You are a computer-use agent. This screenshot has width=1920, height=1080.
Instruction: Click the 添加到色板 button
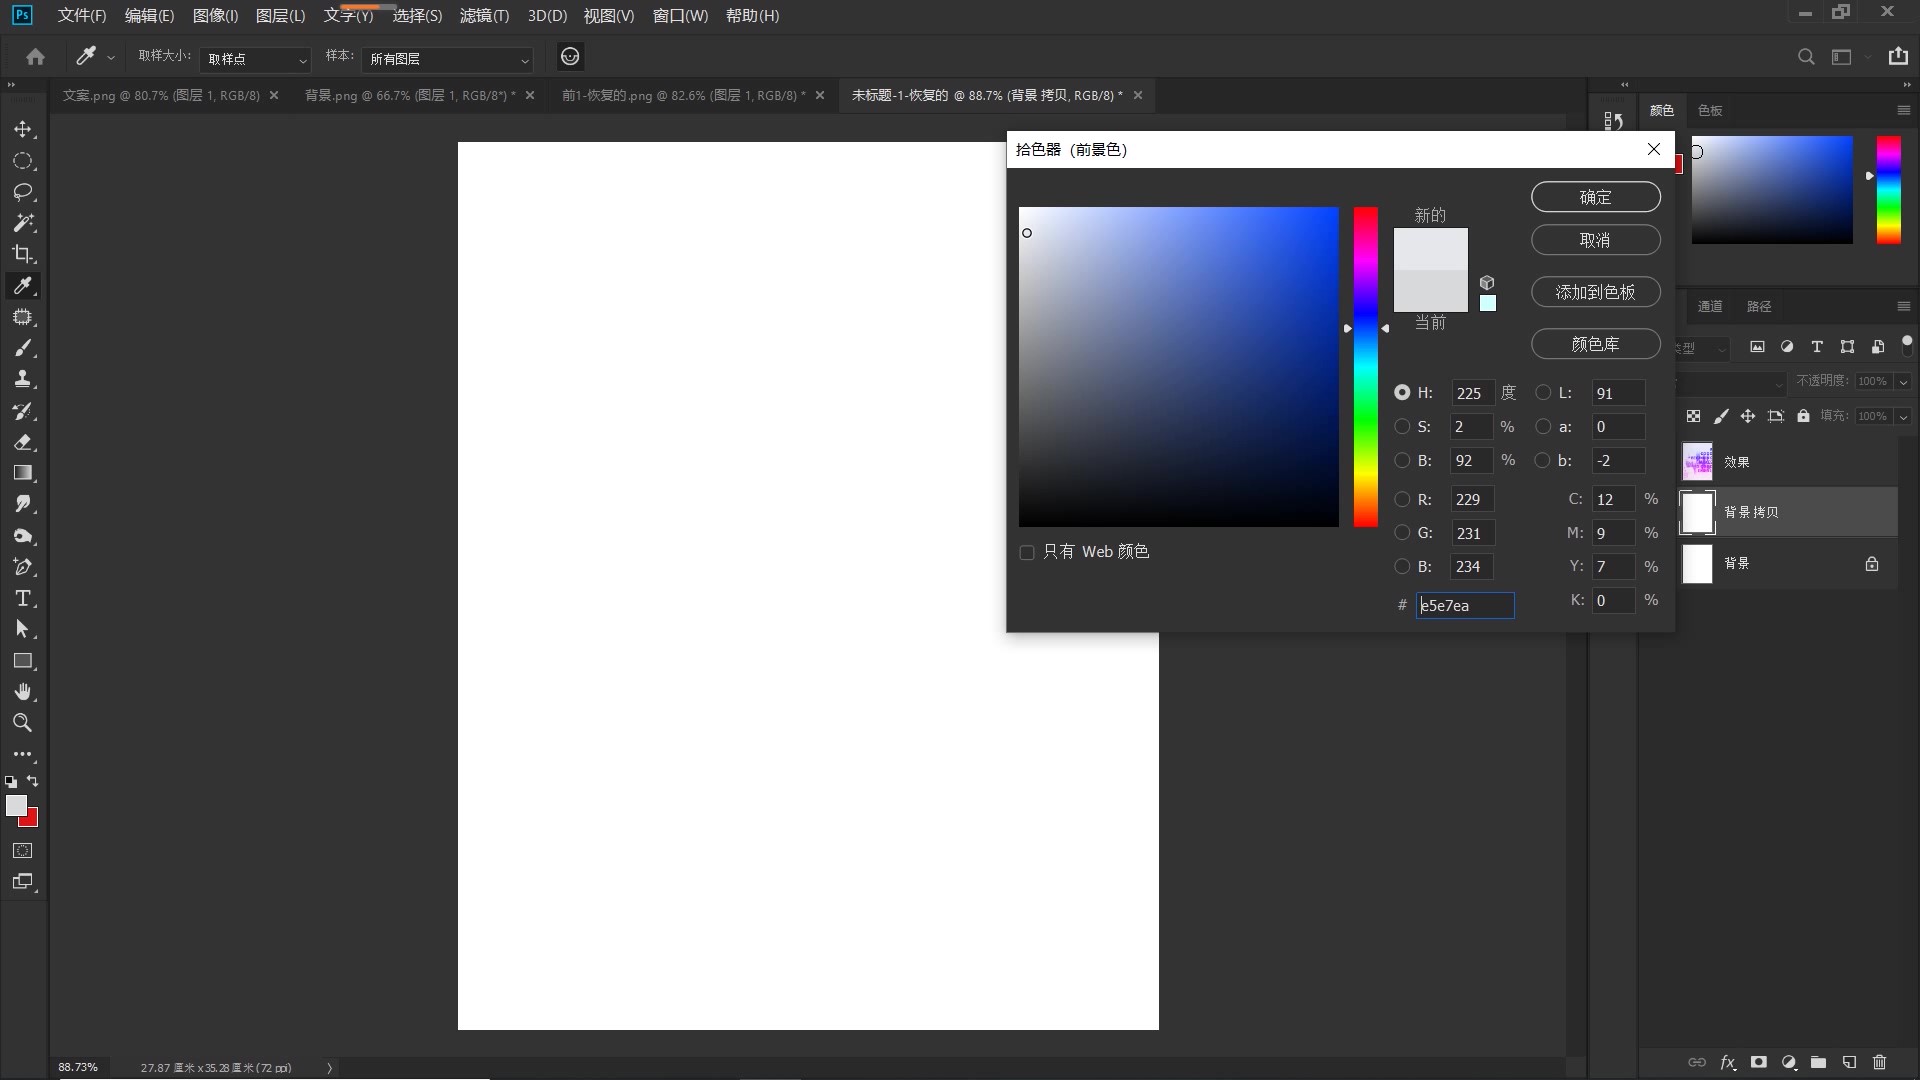(x=1595, y=292)
